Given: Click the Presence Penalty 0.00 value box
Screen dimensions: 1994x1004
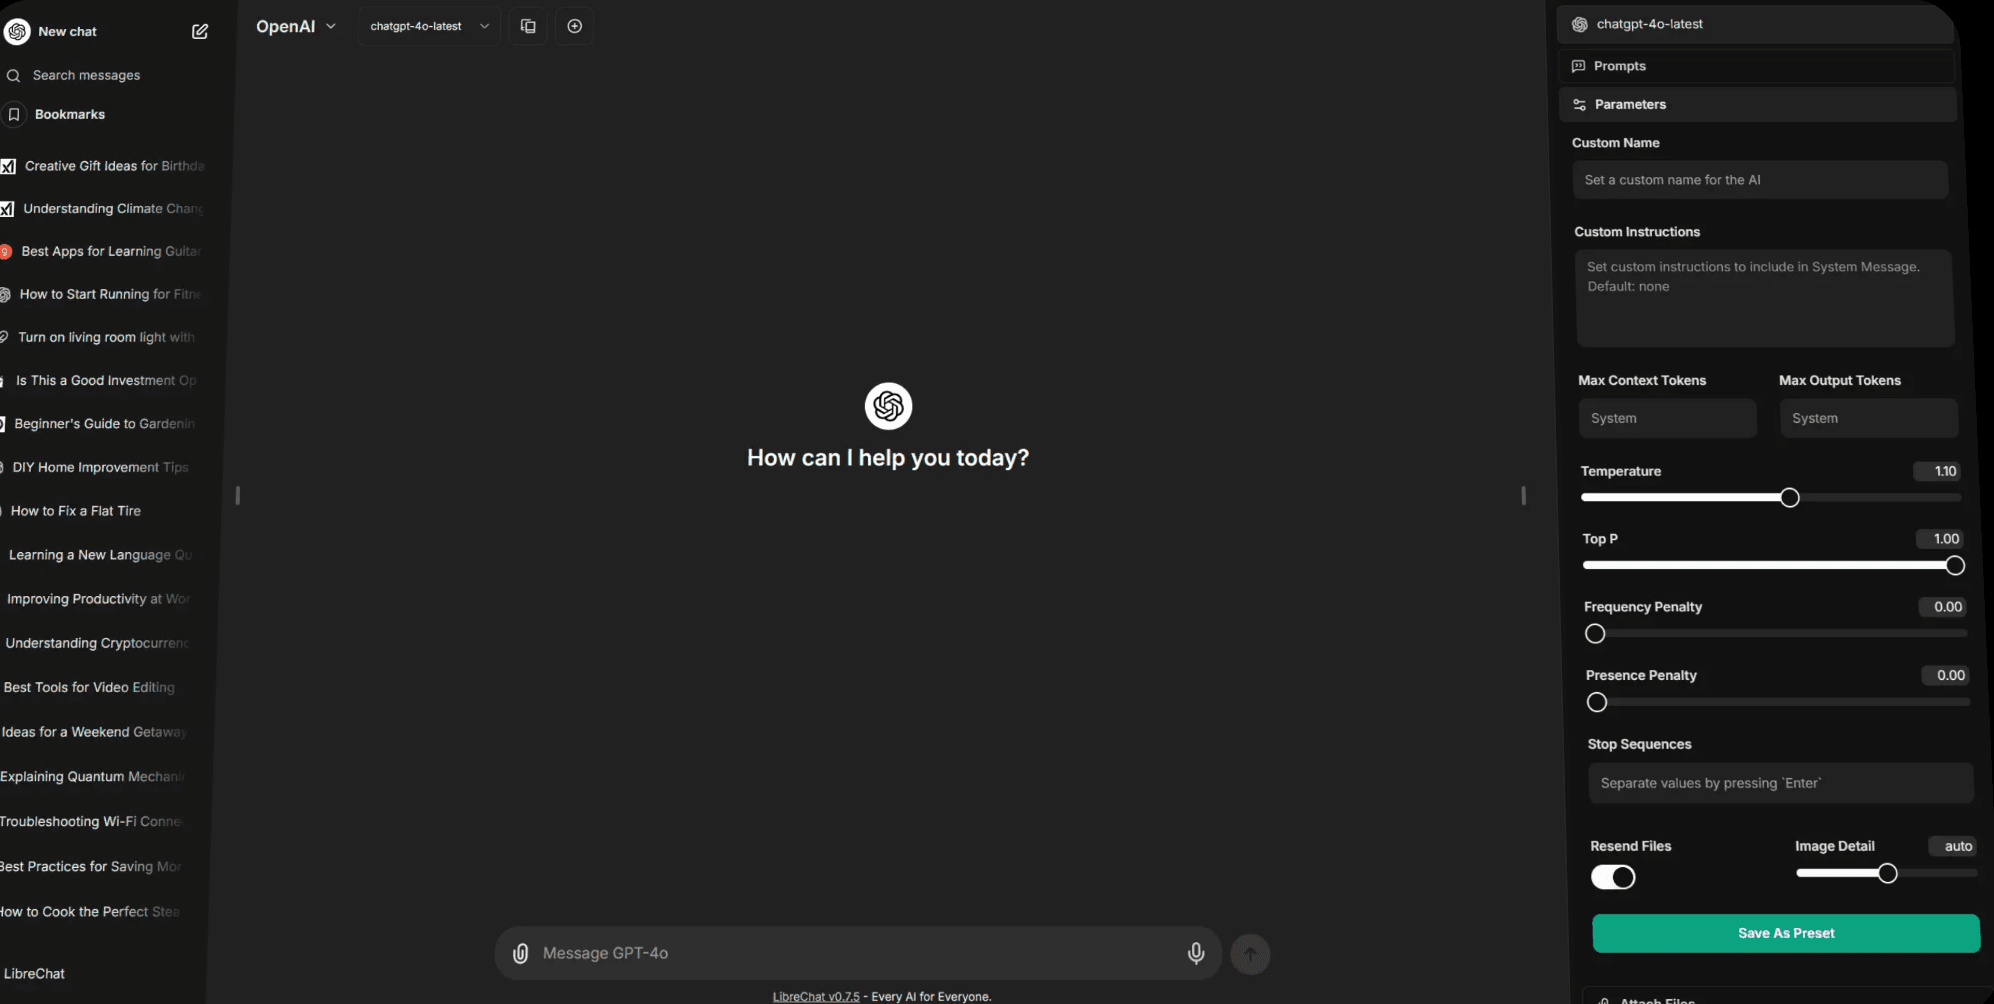Looking at the screenshot, I should click(x=1945, y=676).
